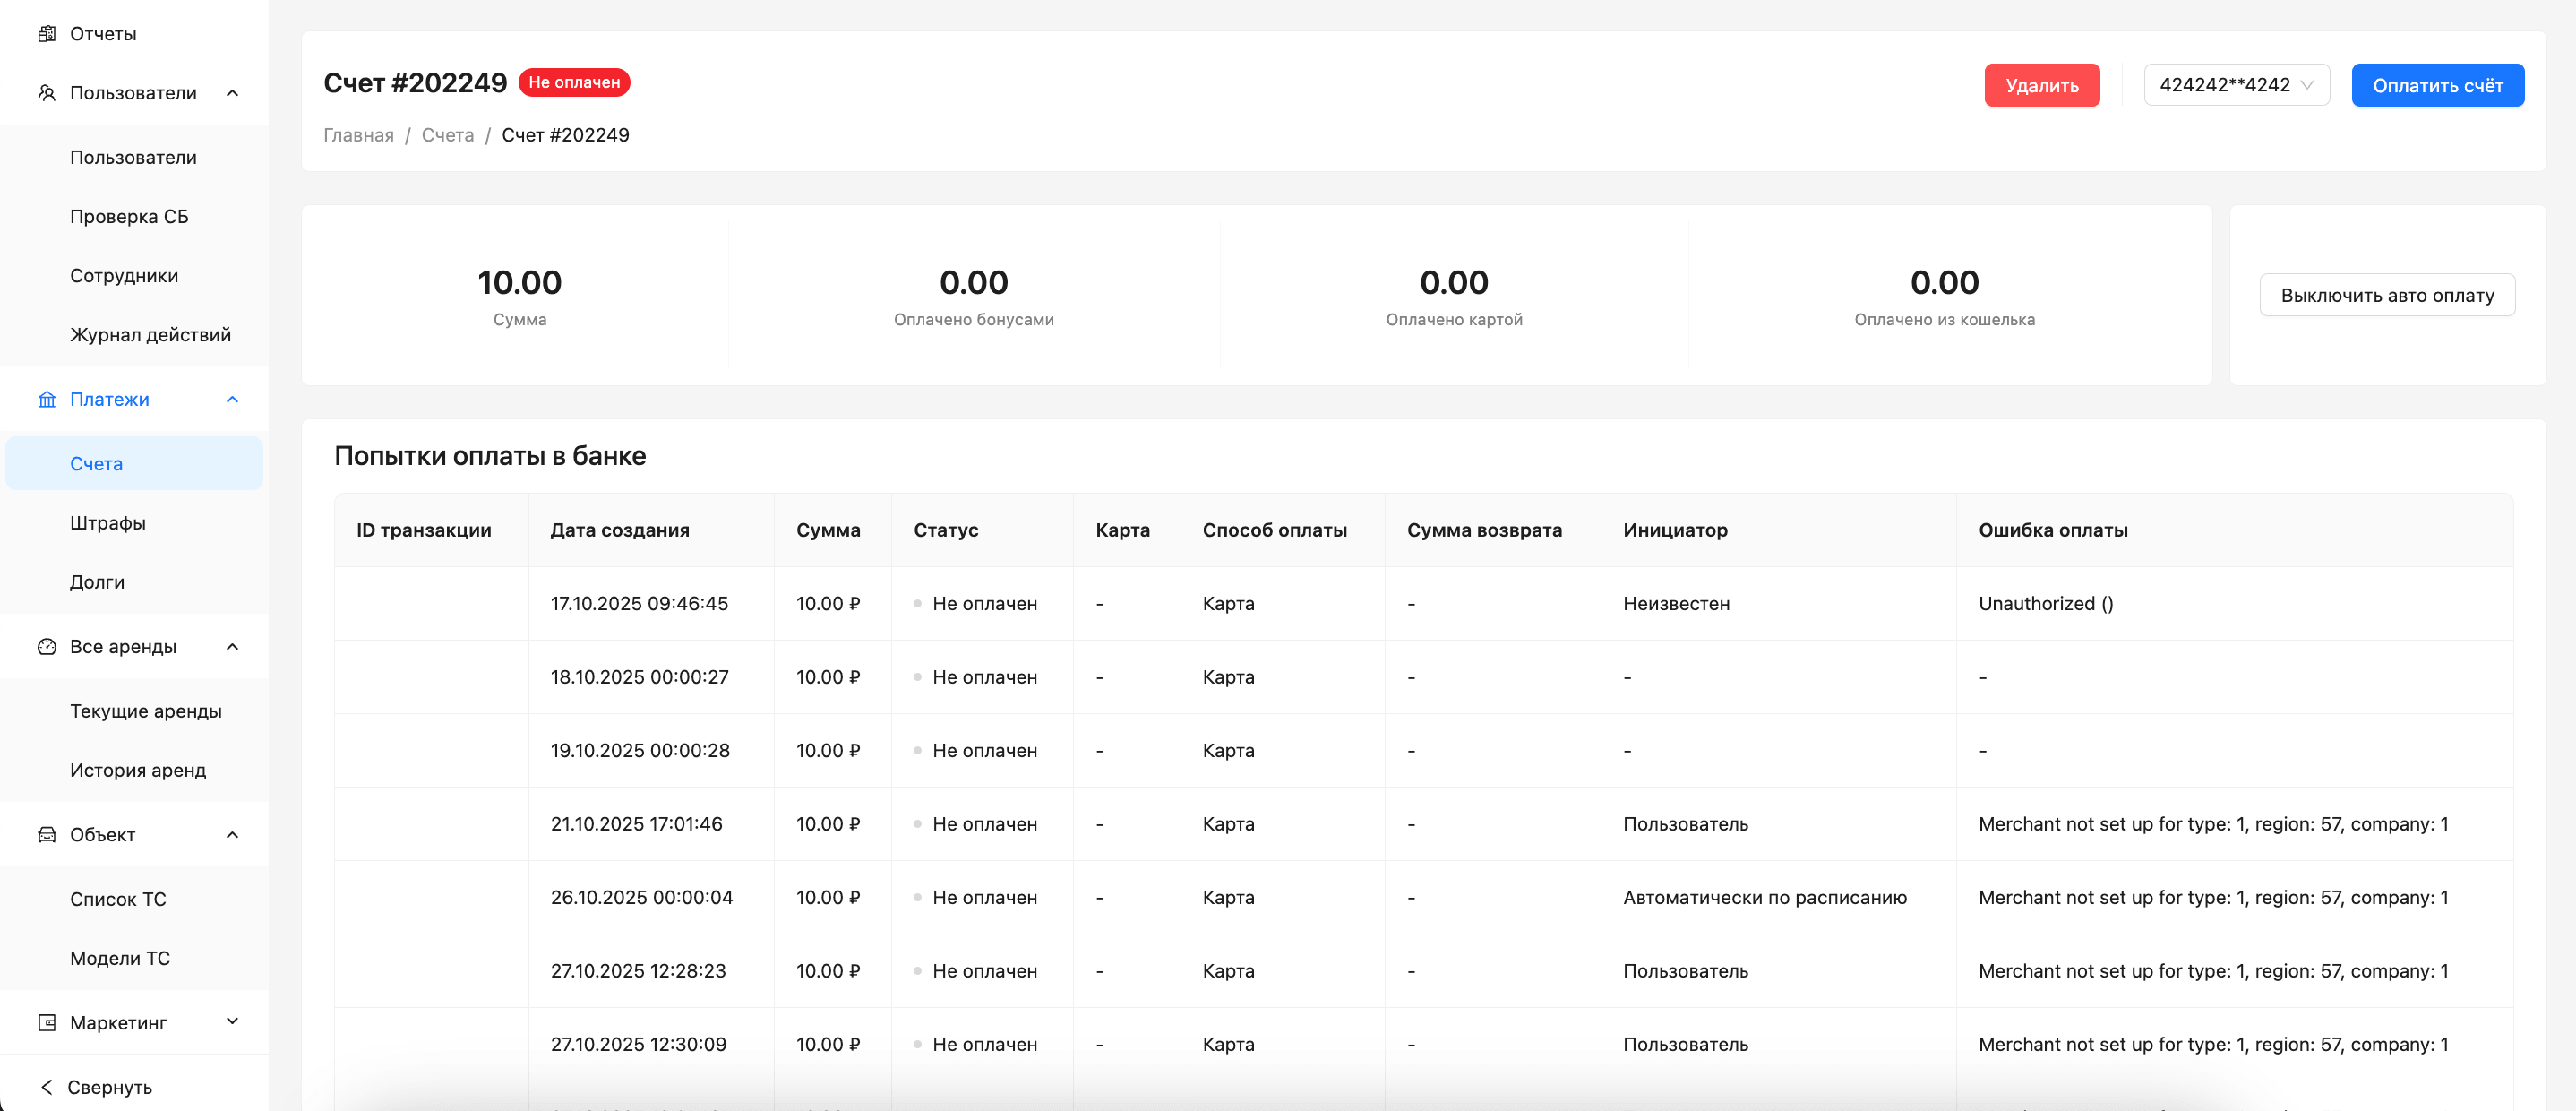The height and width of the screenshot is (1111, 2576).
Task: Click the Пользователи group user icon
Action: (x=46, y=93)
